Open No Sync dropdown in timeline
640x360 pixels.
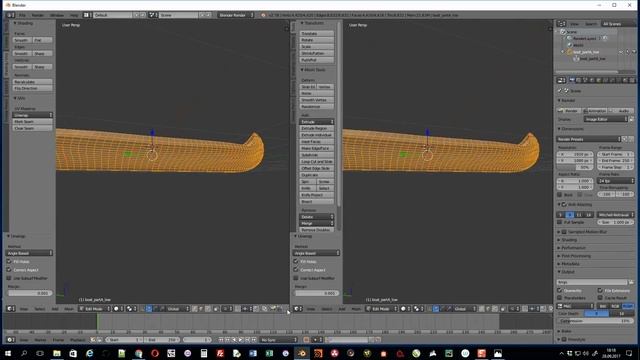click(x=278, y=340)
